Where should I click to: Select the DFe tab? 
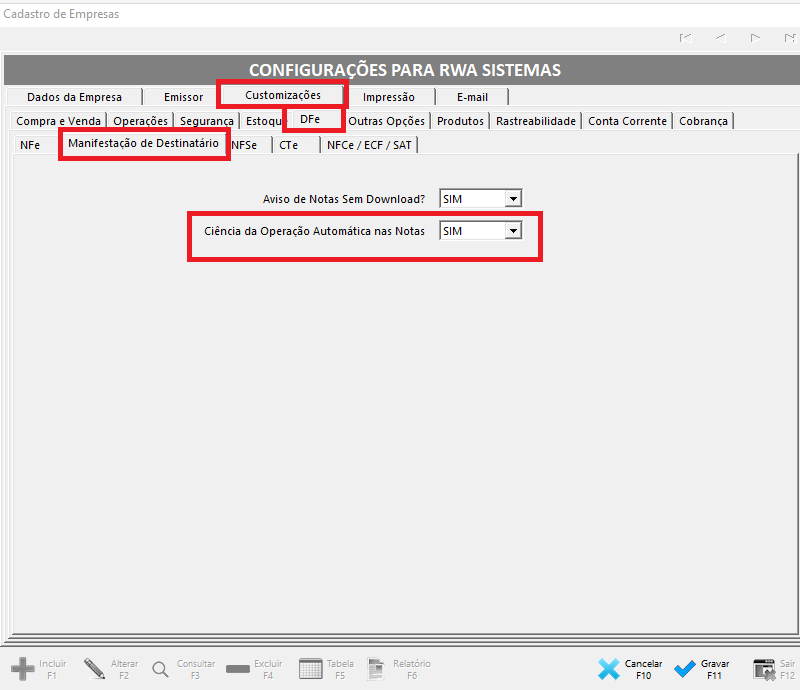(310, 119)
